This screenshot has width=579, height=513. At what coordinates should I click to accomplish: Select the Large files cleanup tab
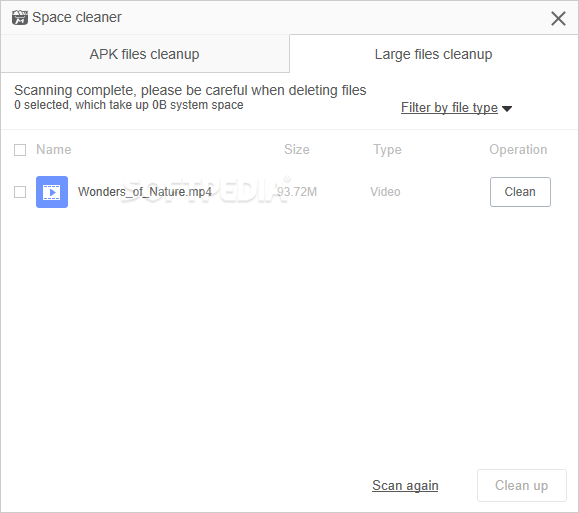click(434, 54)
